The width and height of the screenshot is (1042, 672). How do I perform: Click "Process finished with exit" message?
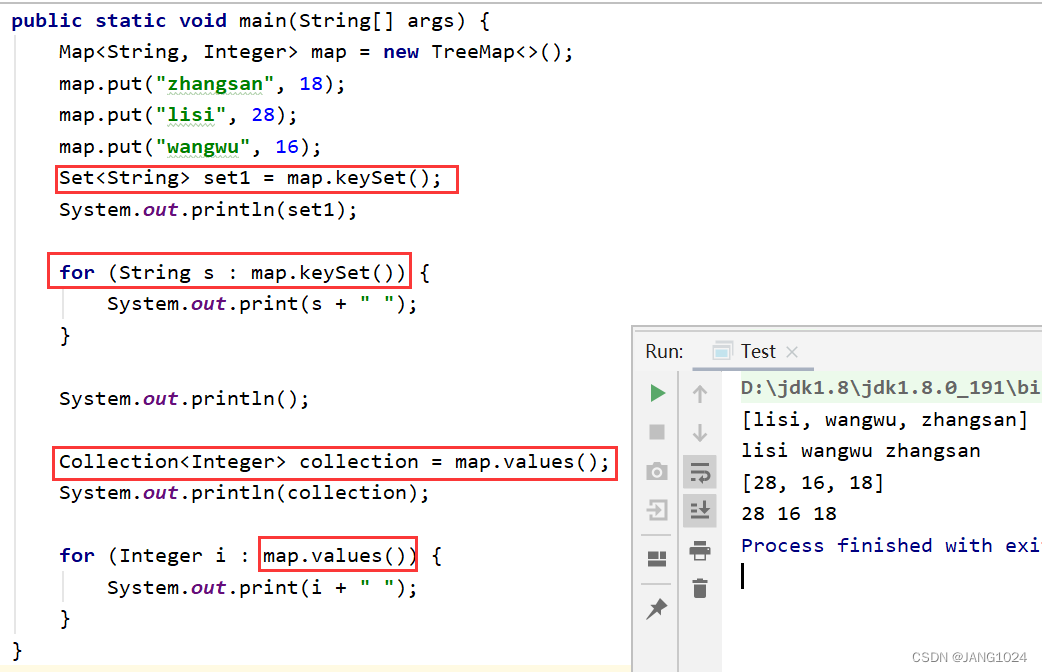tap(890, 546)
